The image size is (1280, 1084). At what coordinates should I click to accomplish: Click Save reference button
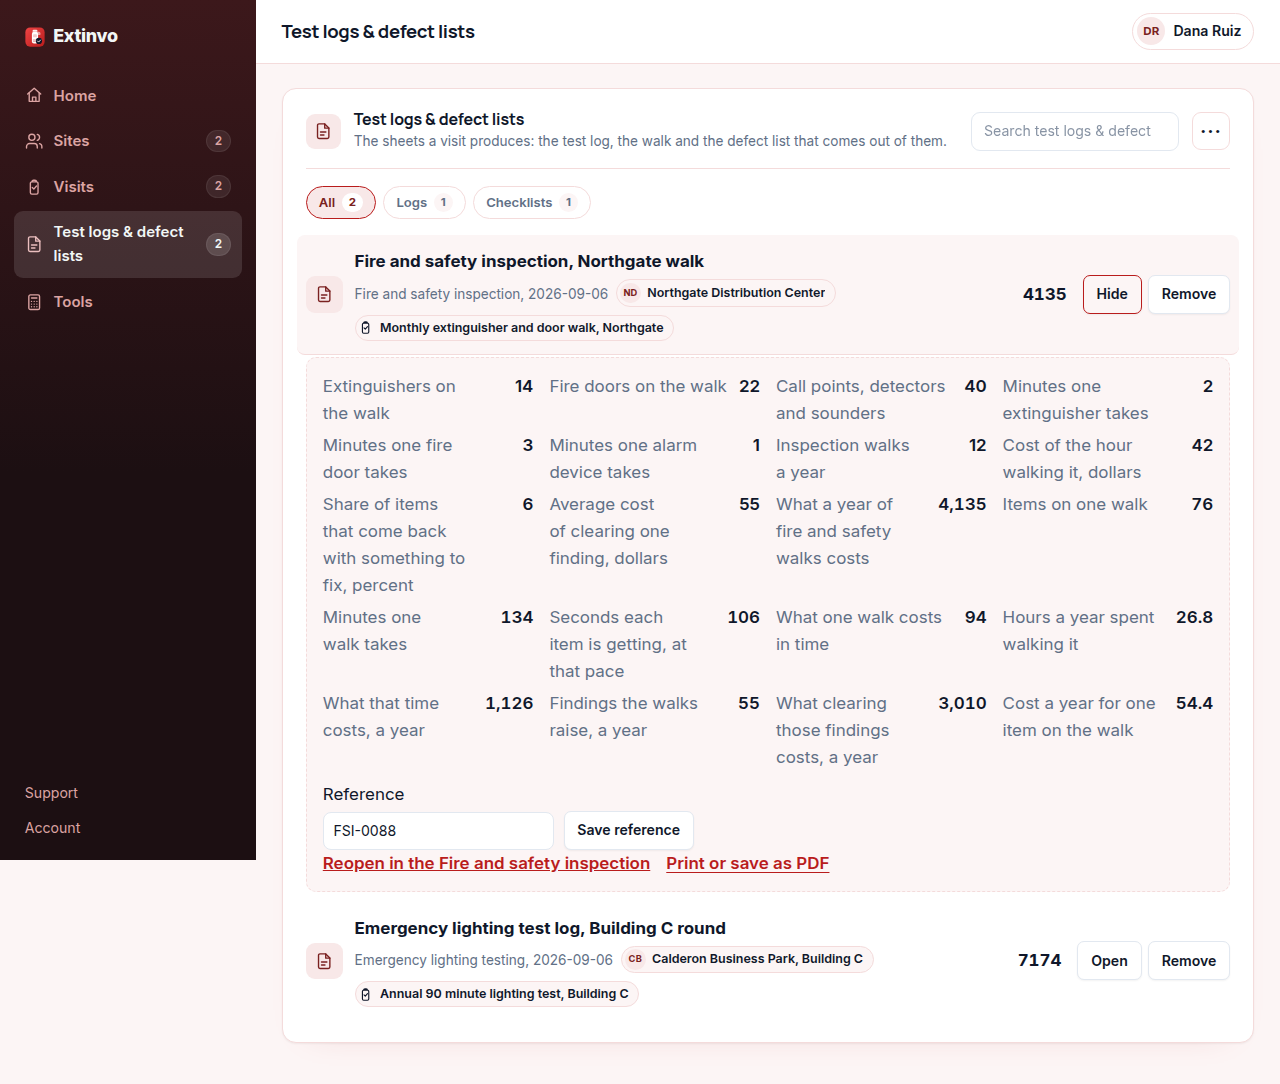pos(629,830)
